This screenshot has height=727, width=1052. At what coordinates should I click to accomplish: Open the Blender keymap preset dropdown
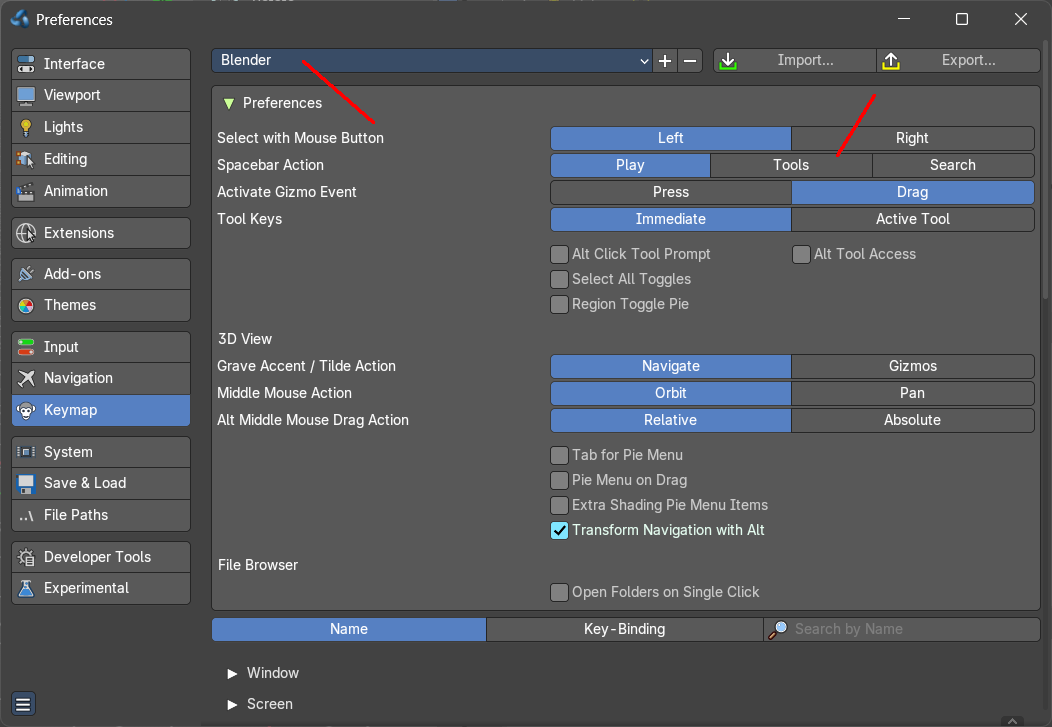click(432, 60)
